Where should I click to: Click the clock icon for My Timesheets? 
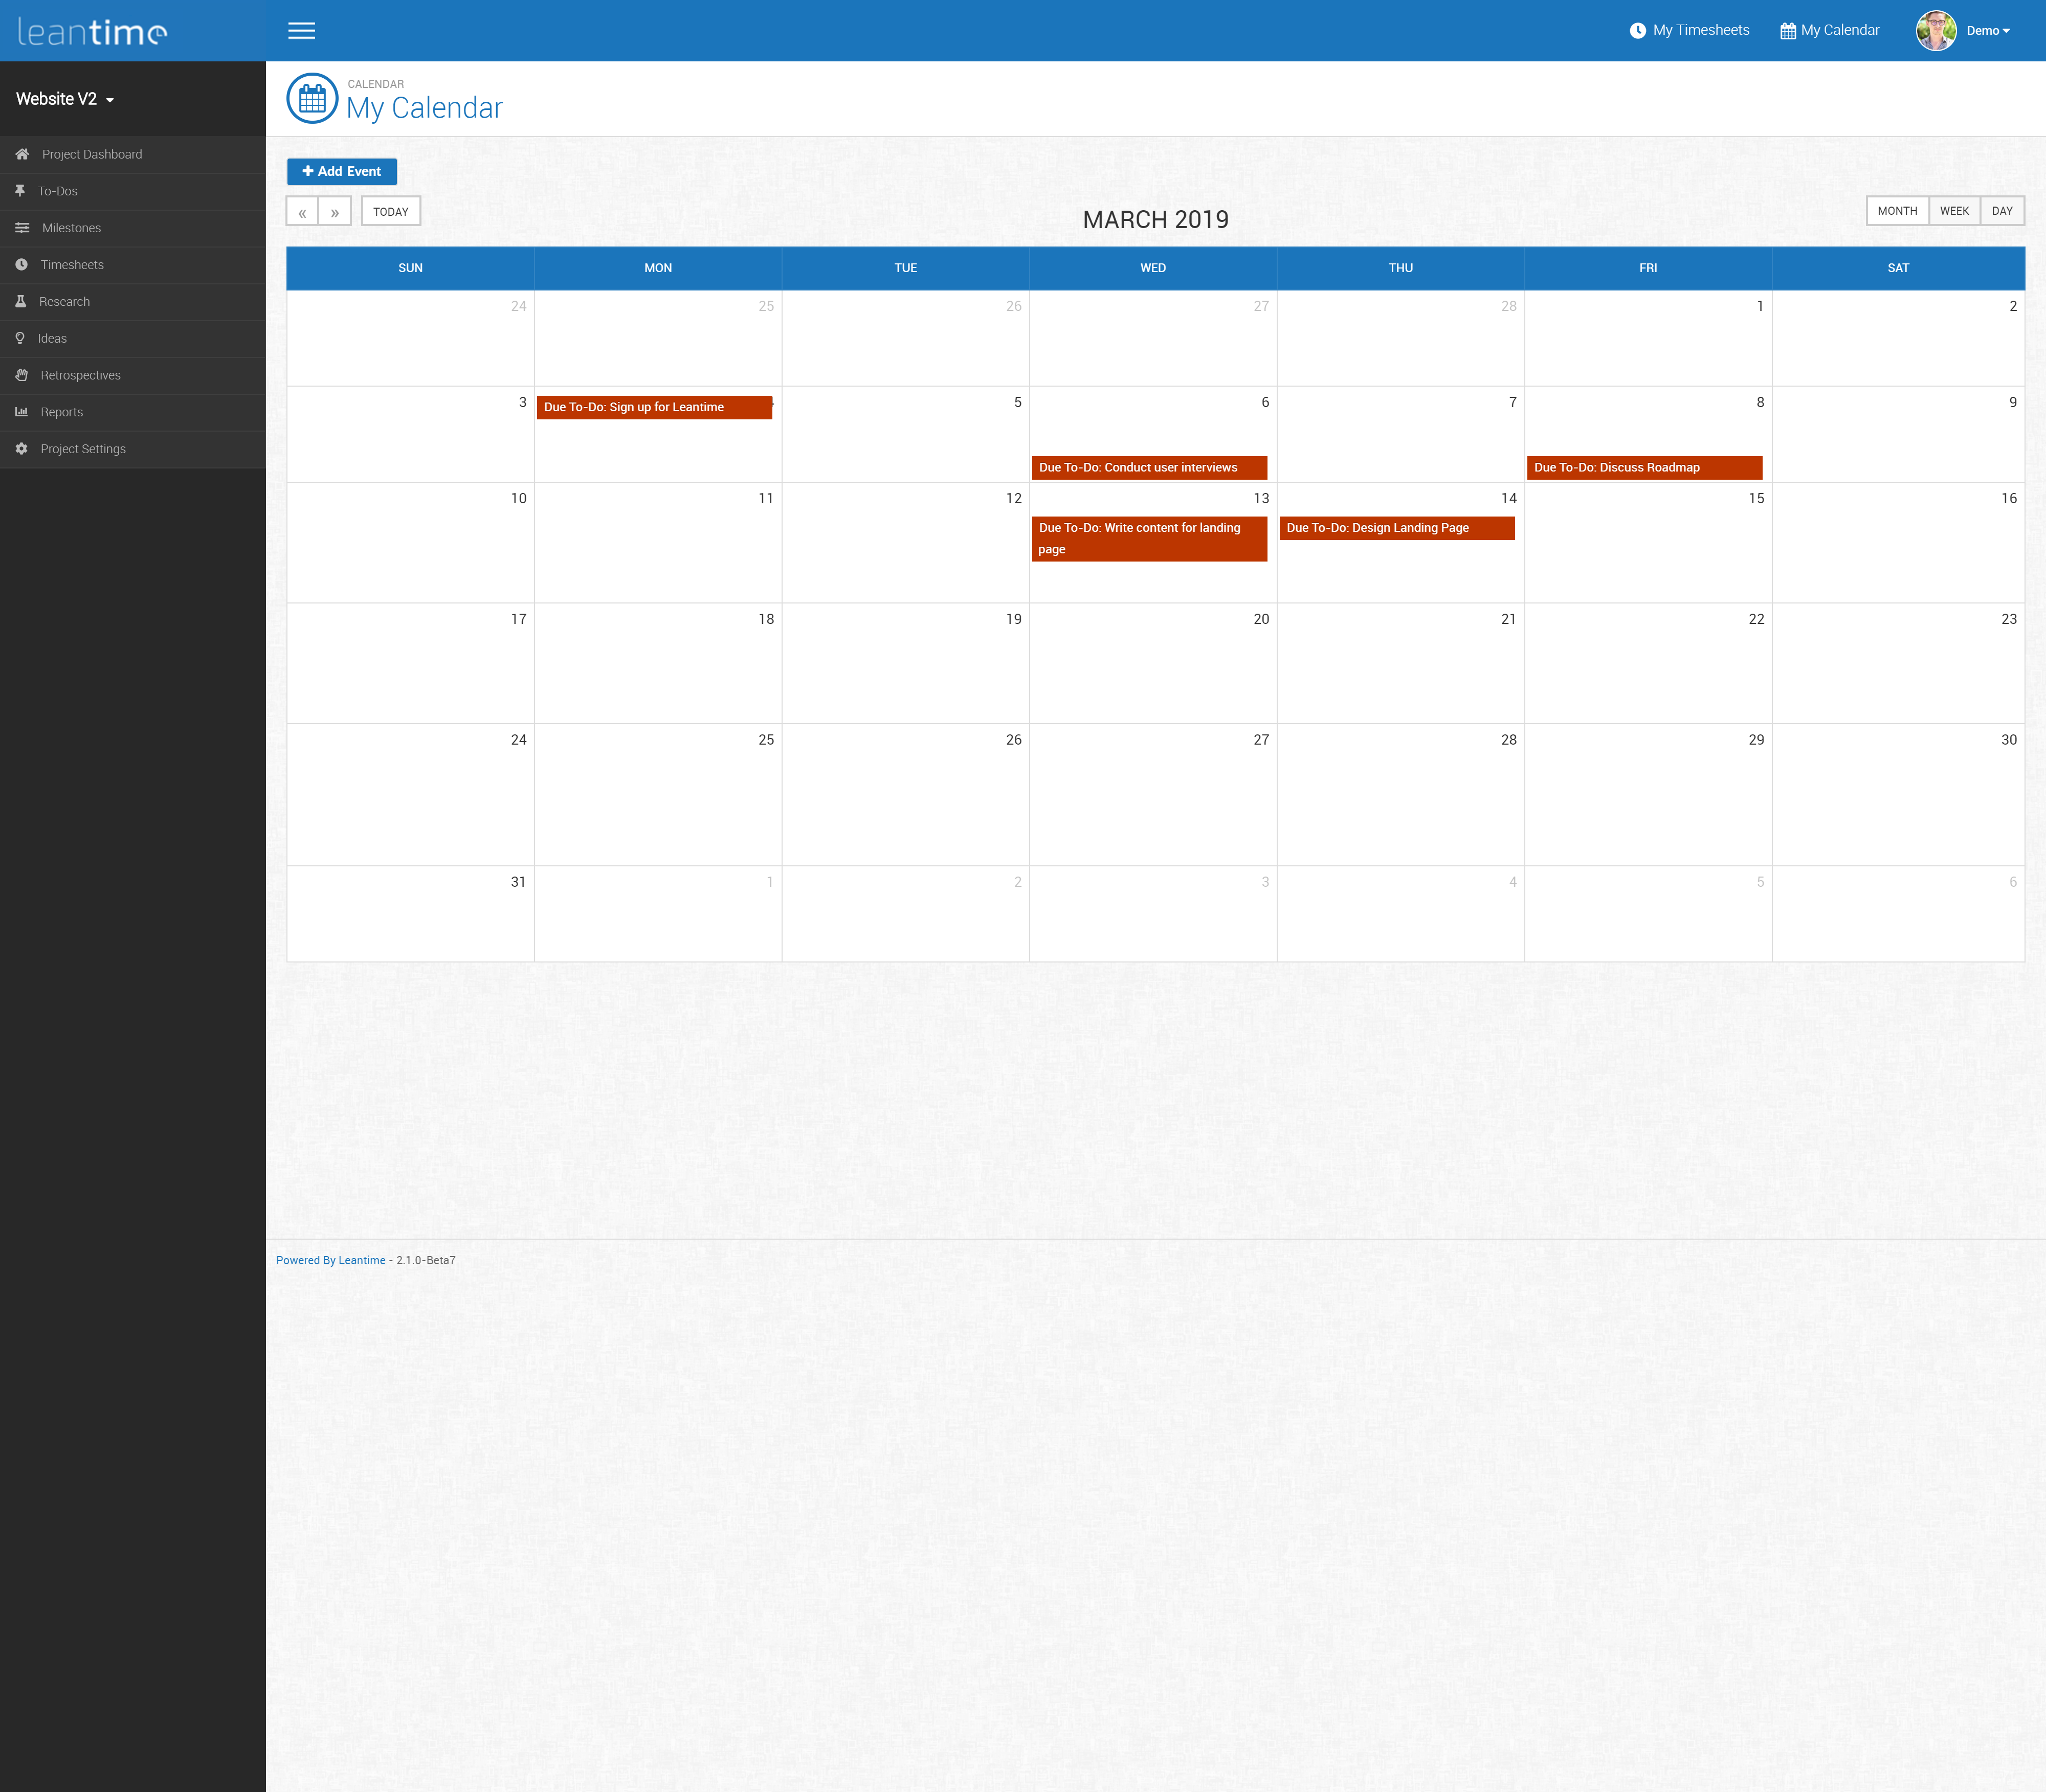pyautogui.click(x=1637, y=31)
